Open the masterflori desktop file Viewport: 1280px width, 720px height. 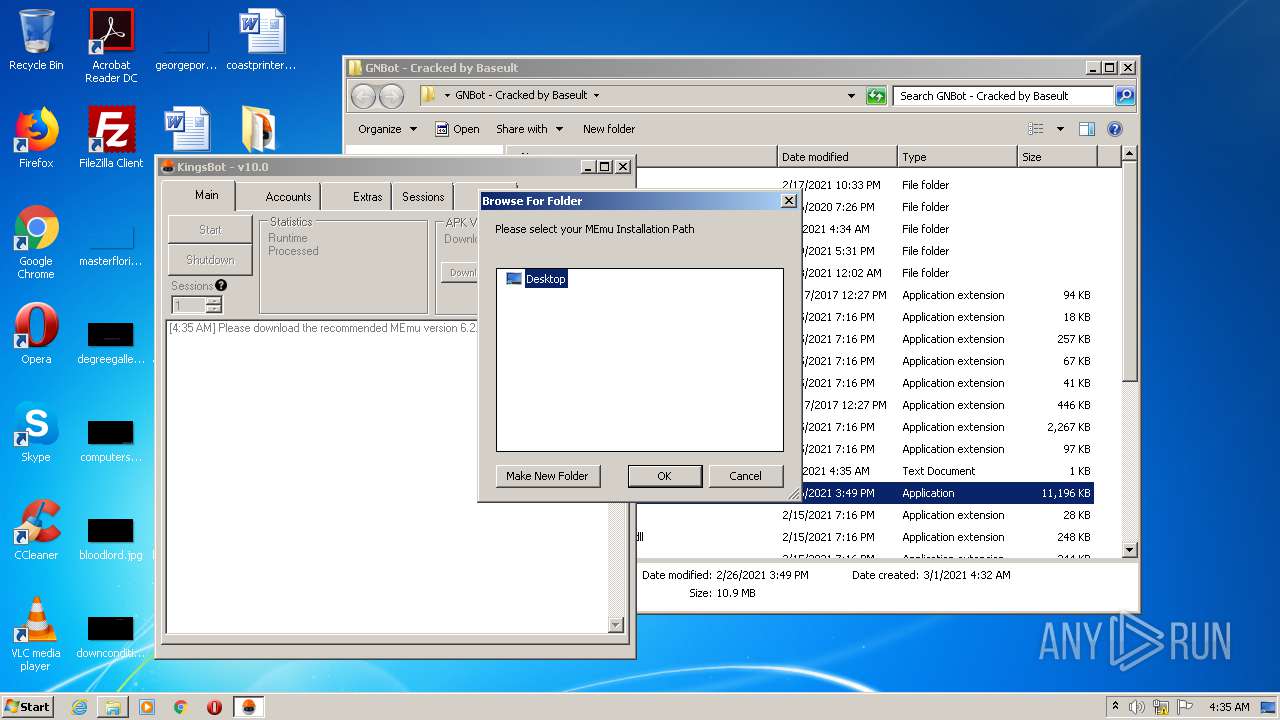(x=111, y=245)
